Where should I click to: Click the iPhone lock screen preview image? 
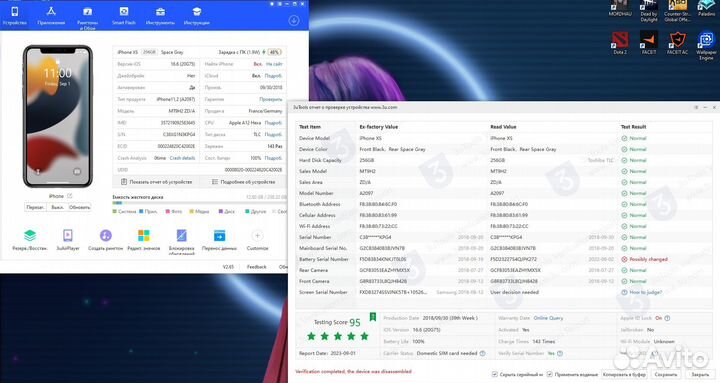[x=58, y=116]
